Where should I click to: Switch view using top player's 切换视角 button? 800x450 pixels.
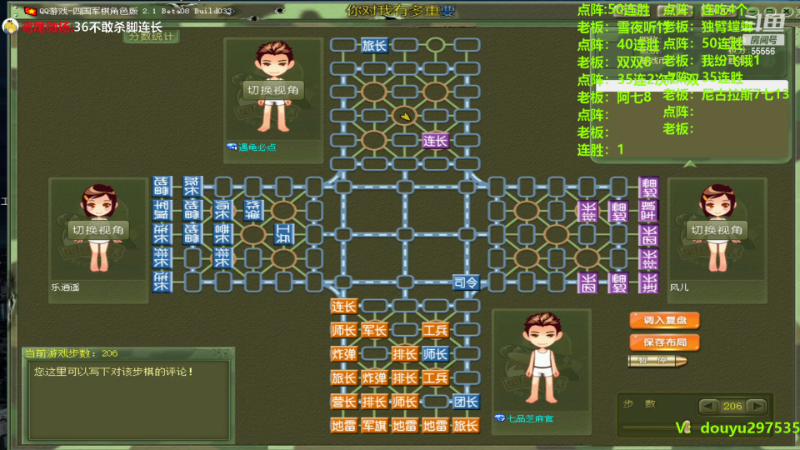(x=273, y=90)
